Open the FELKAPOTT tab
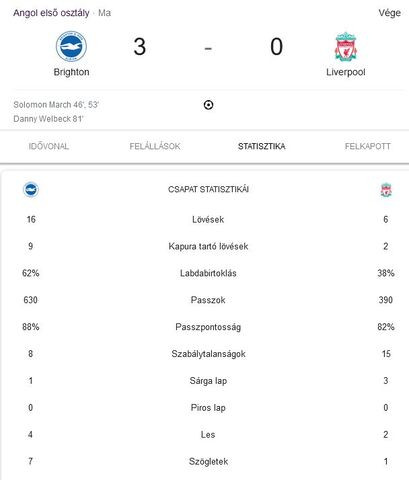 point(368,146)
